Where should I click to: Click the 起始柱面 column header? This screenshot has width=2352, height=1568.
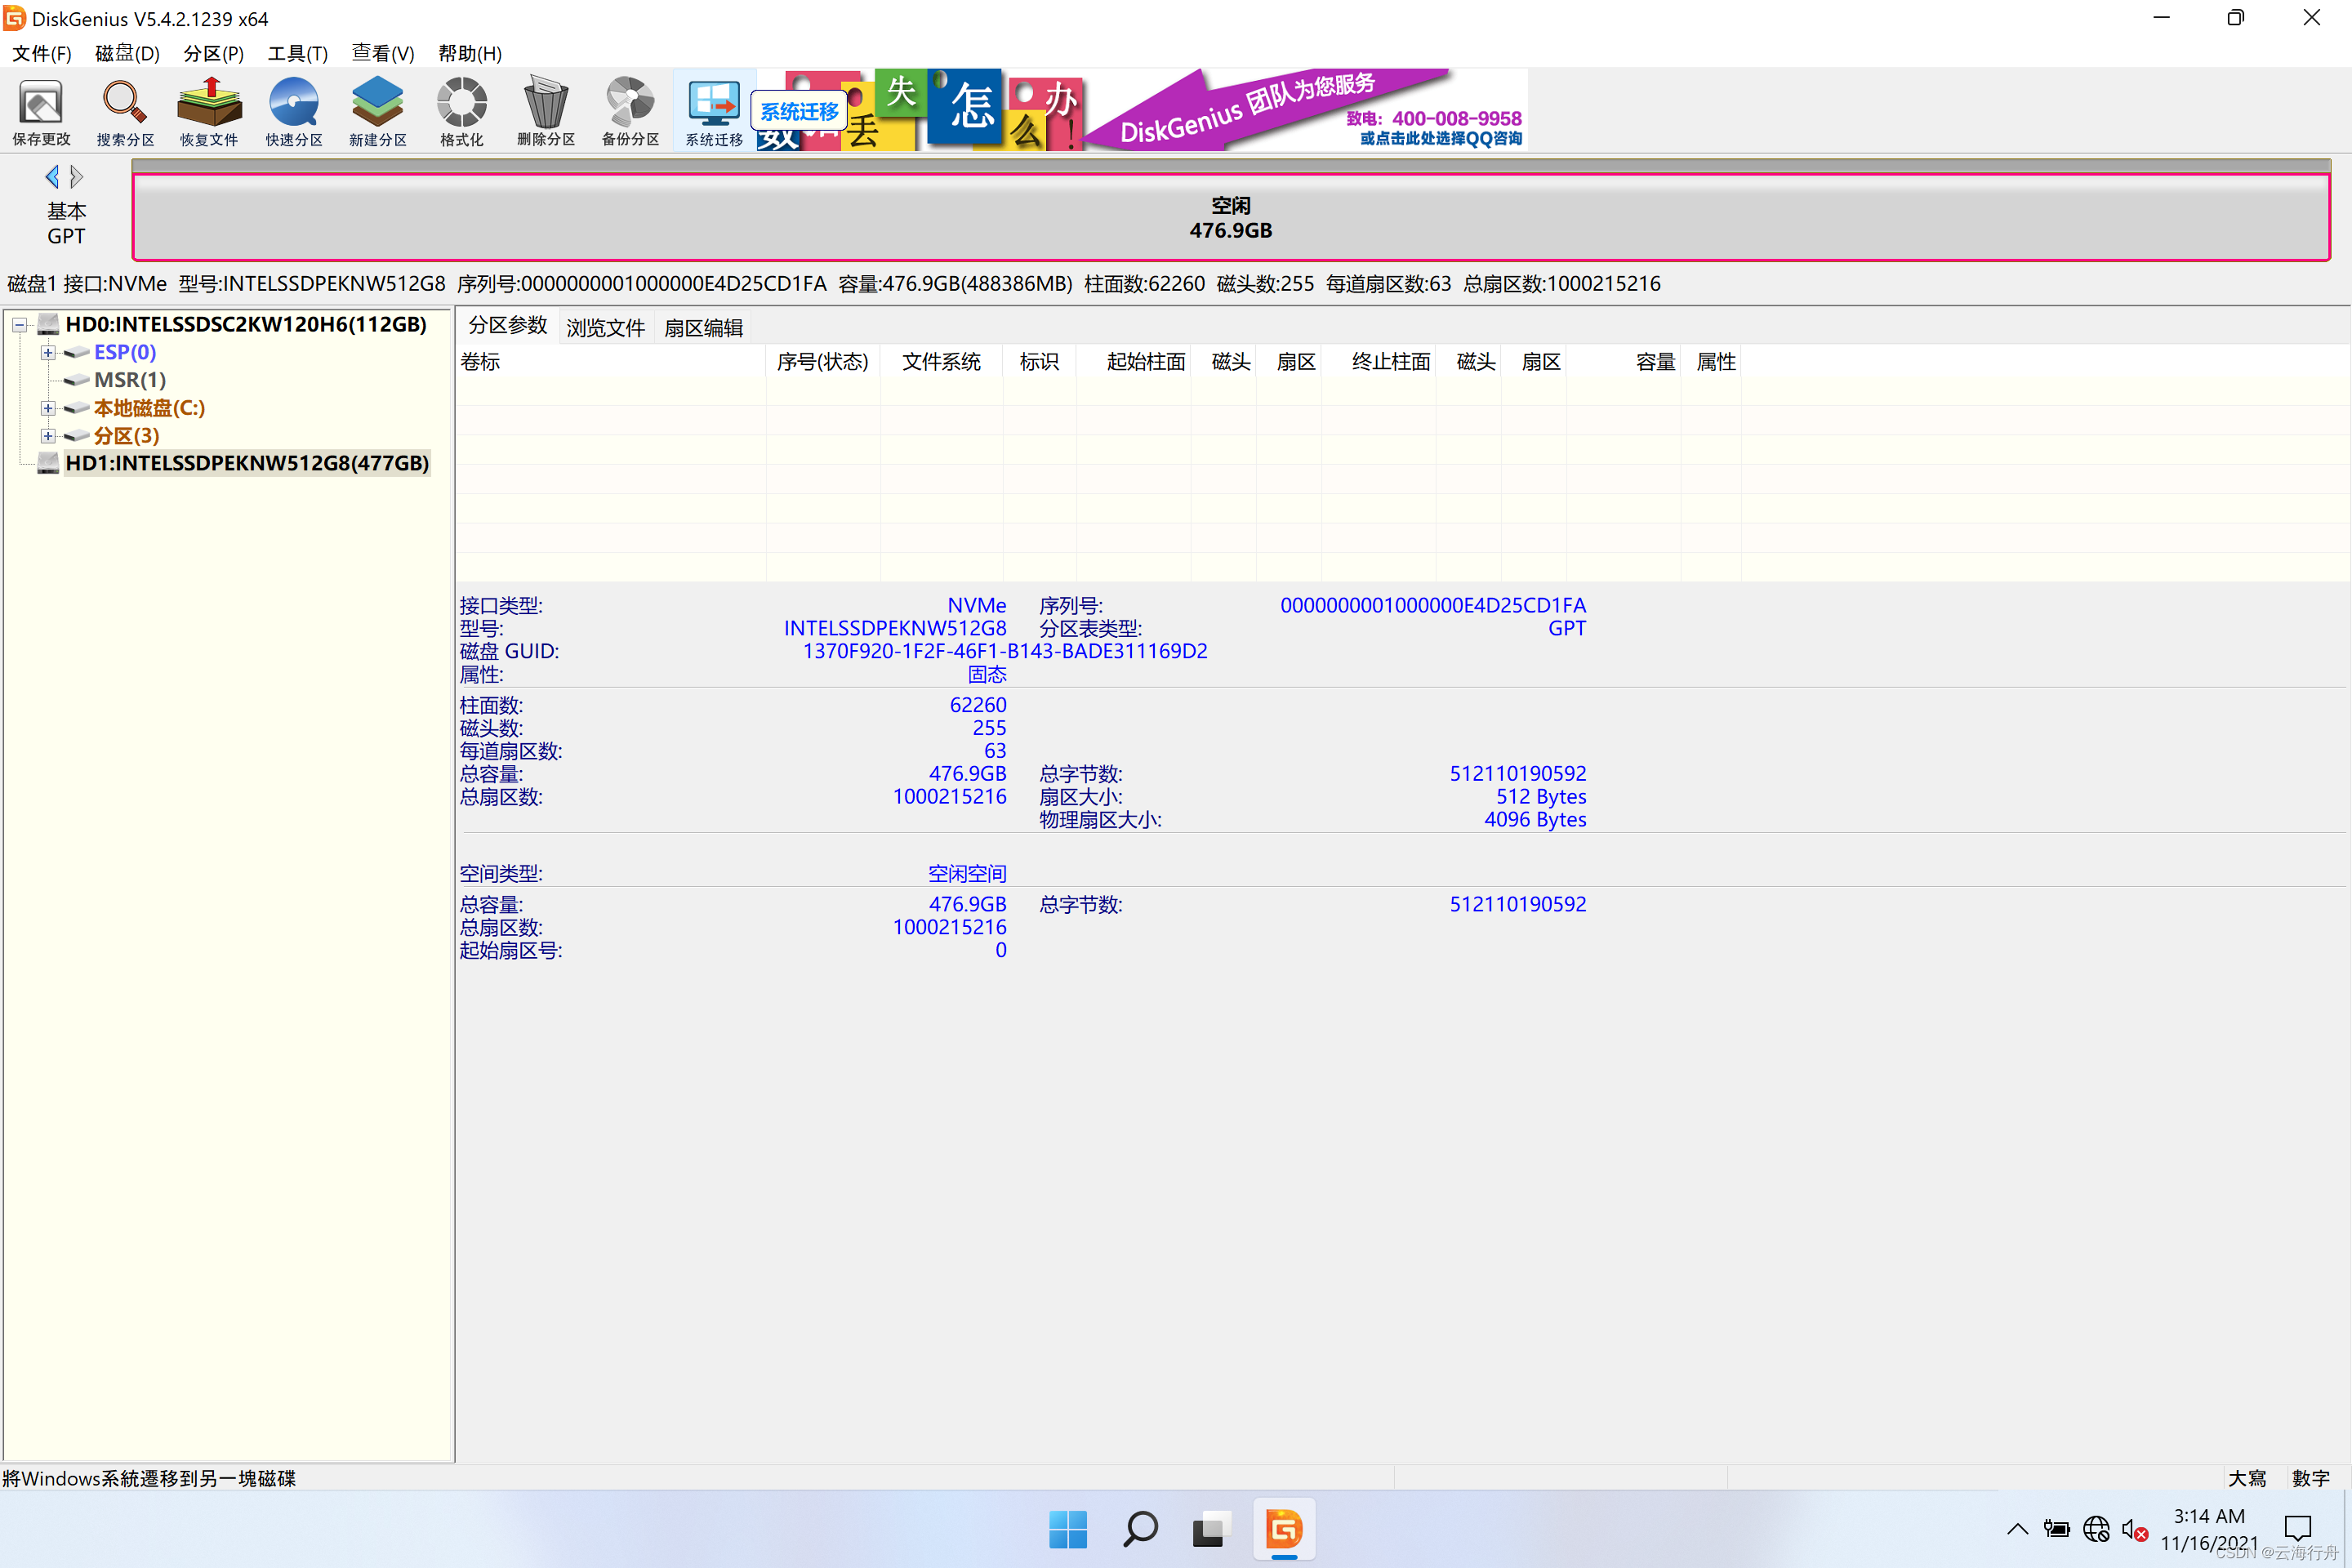click(x=1134, y=361)
